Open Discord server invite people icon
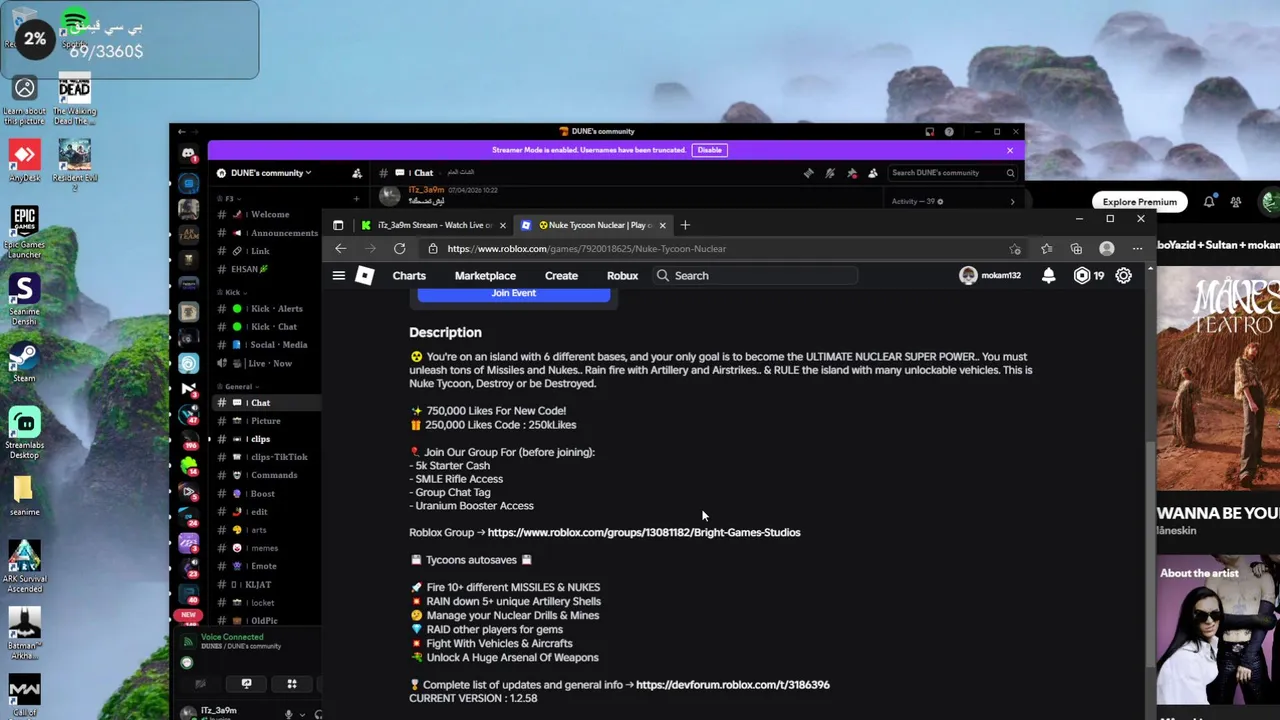Screen dimensions: 1280x720 [x=357, y=173]
